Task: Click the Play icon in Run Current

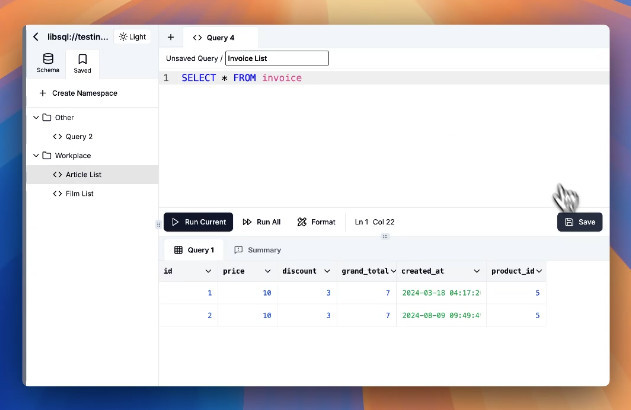Action: coord(175,222)
